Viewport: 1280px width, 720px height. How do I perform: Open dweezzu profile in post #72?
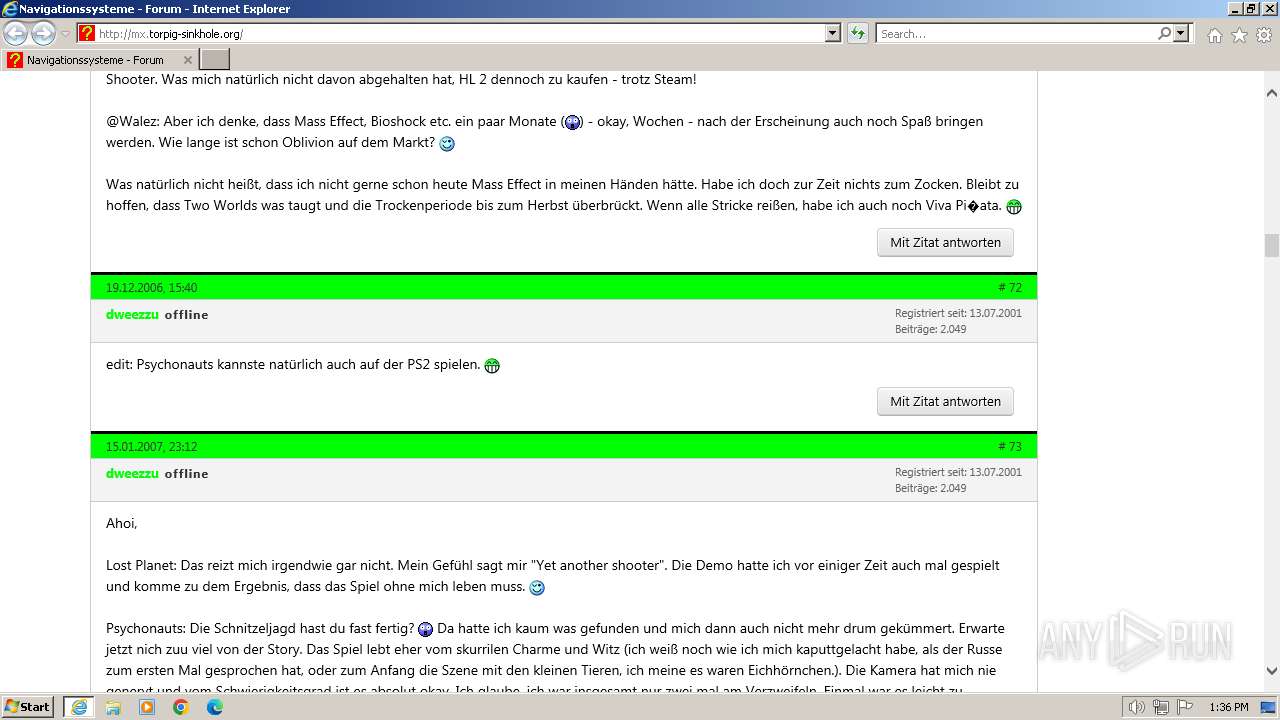coord(132,314)
